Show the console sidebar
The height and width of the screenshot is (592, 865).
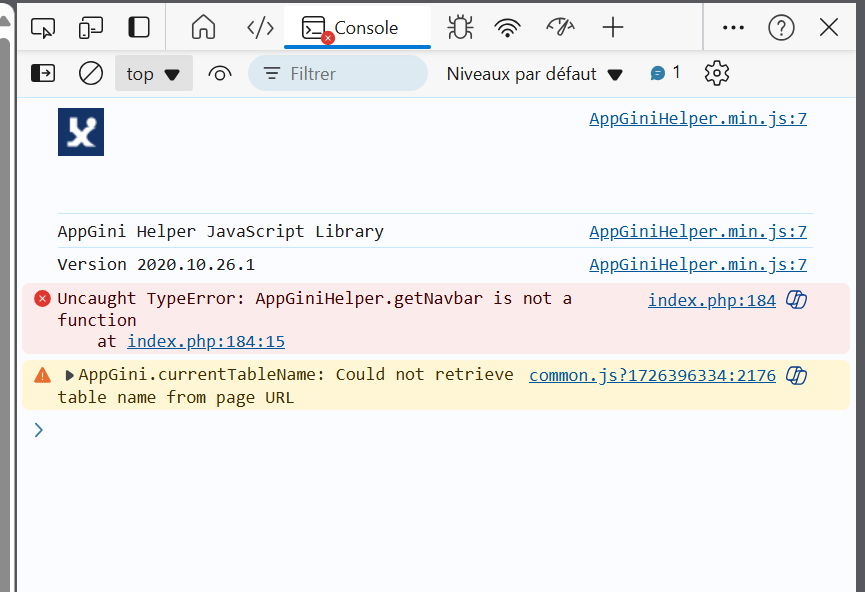[x=43, y=73]
